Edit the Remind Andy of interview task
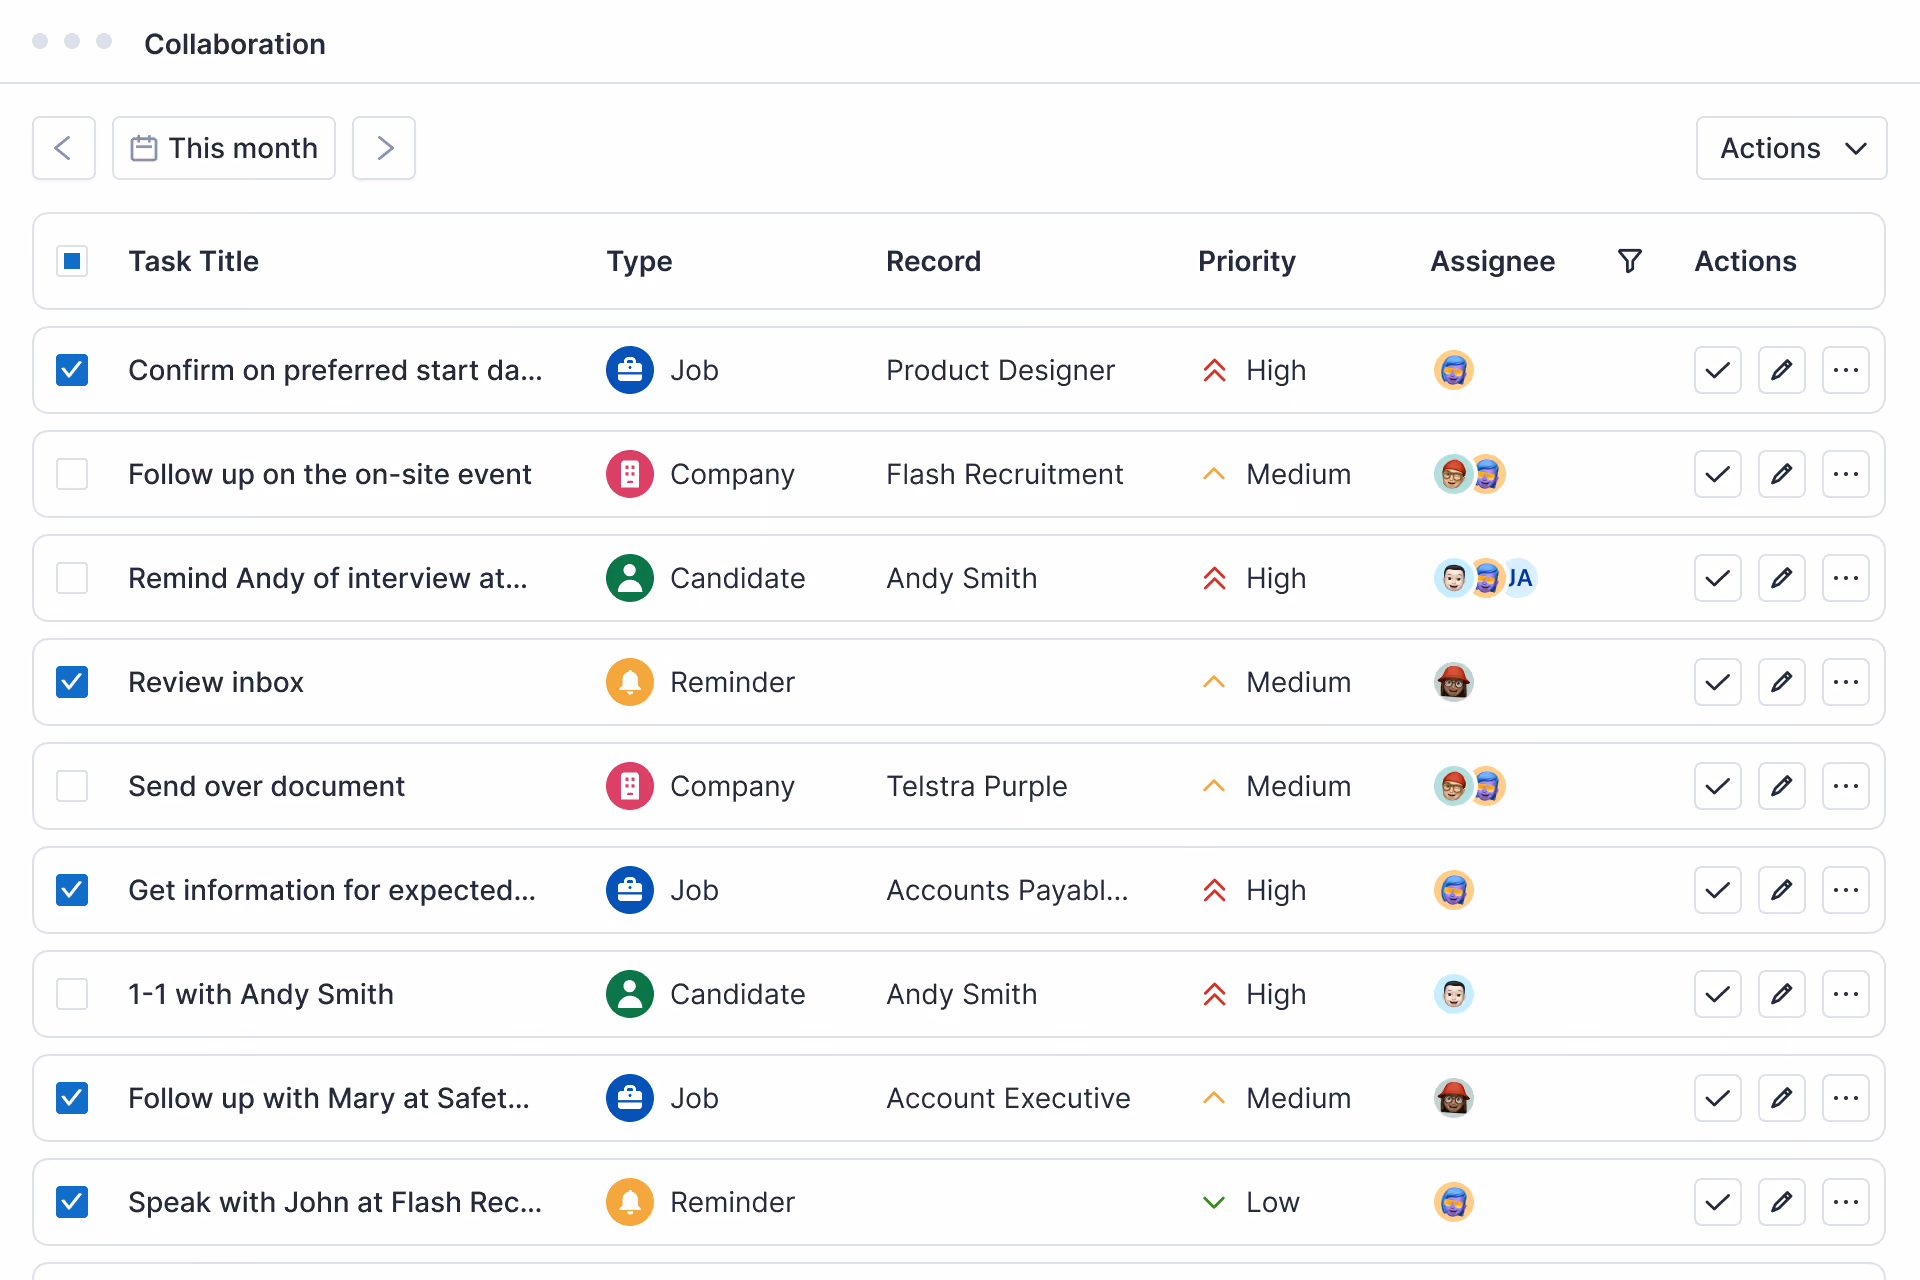 click(1782, 578)
